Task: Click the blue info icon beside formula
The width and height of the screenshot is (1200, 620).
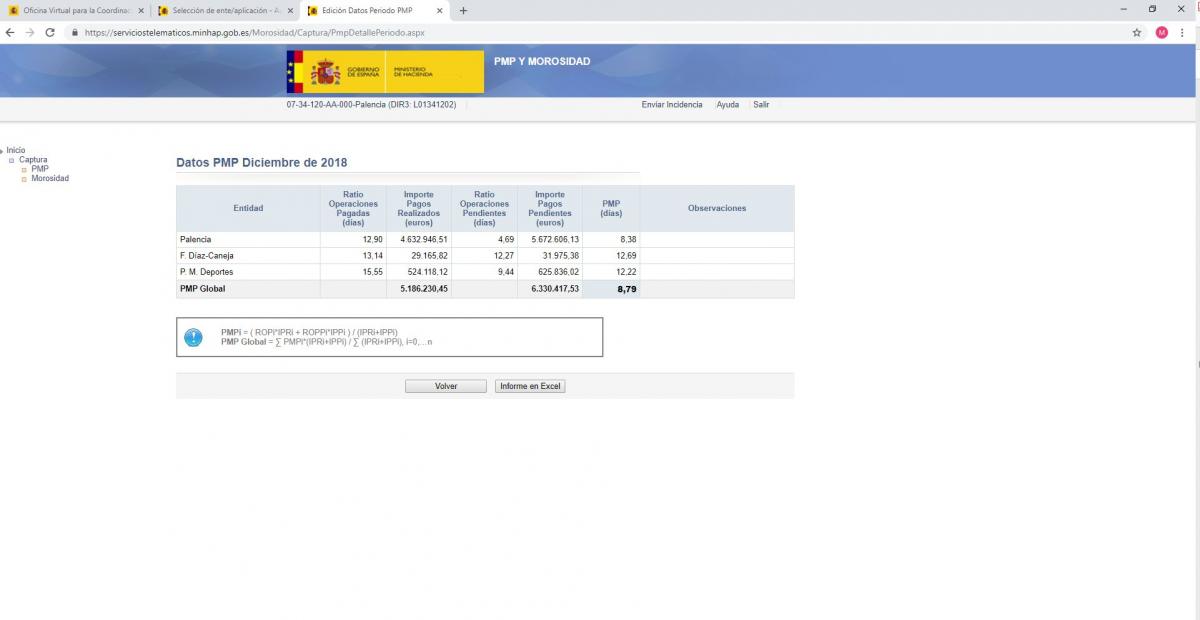Action: pyautogui.click(x=194, y=337)
